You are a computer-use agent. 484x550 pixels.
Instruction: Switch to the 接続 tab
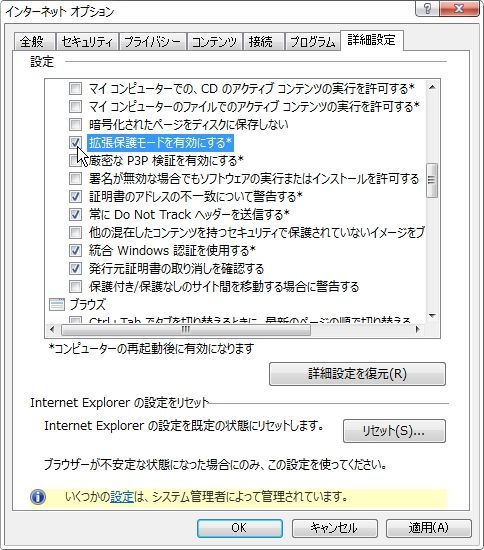pos(263,42)
